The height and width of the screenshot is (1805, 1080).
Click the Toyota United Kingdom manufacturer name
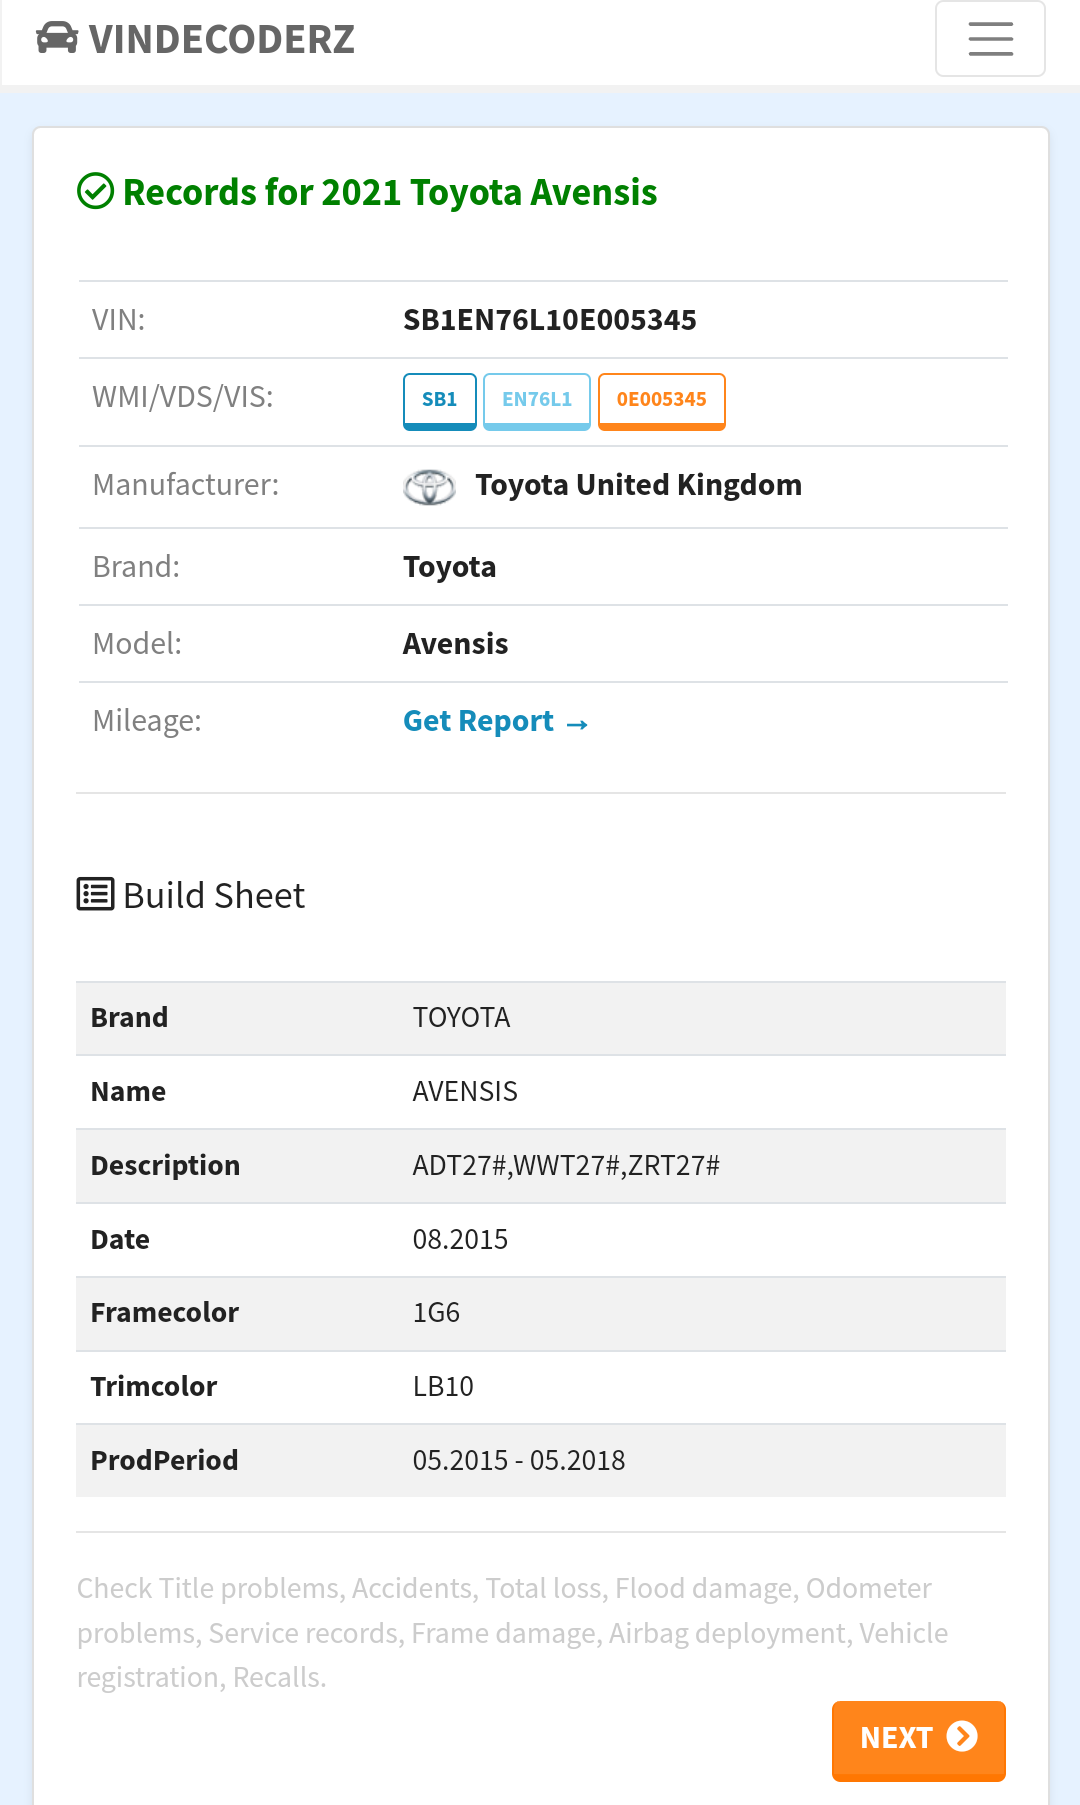(638, 485)
